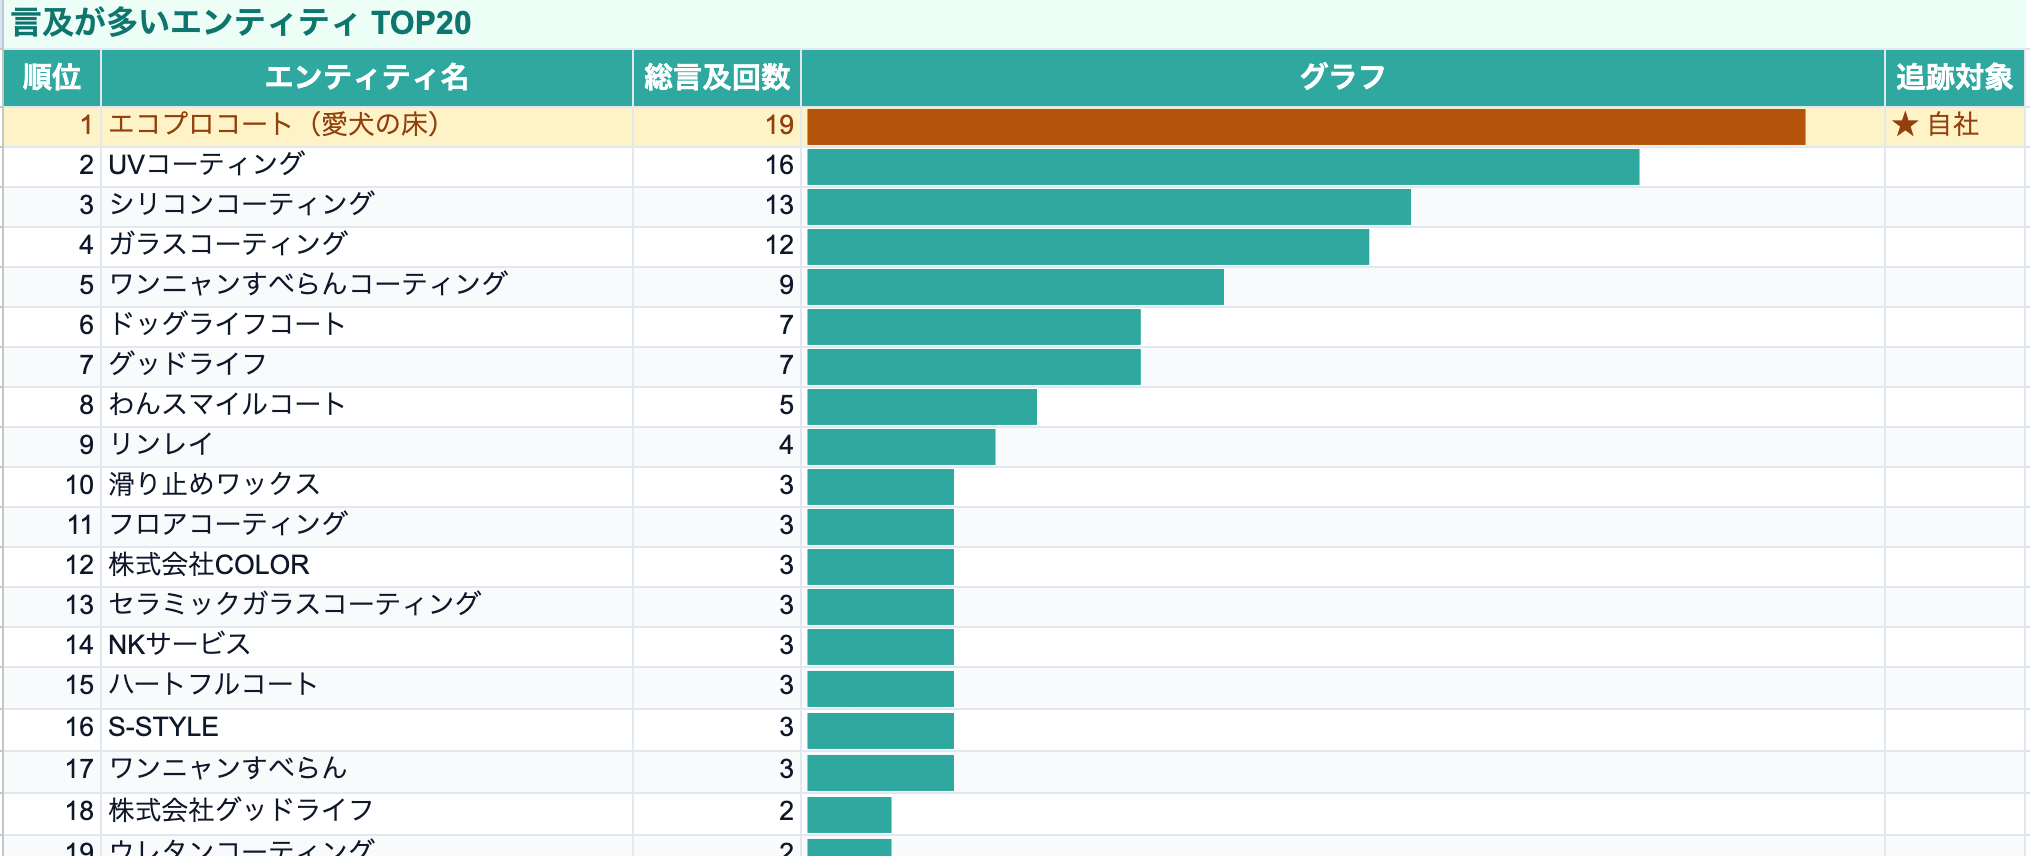Click the orange bar for rank 1

(x=1306, y=127)
